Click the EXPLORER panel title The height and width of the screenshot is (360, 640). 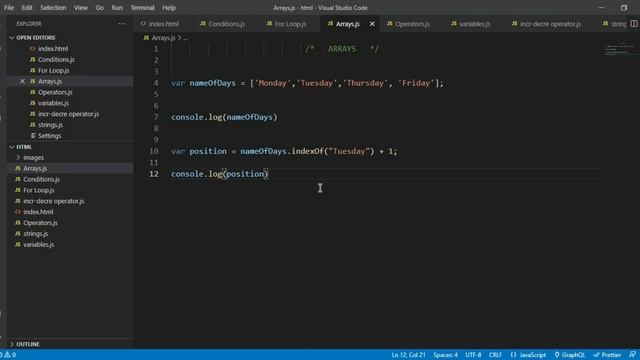click(29, 24)
